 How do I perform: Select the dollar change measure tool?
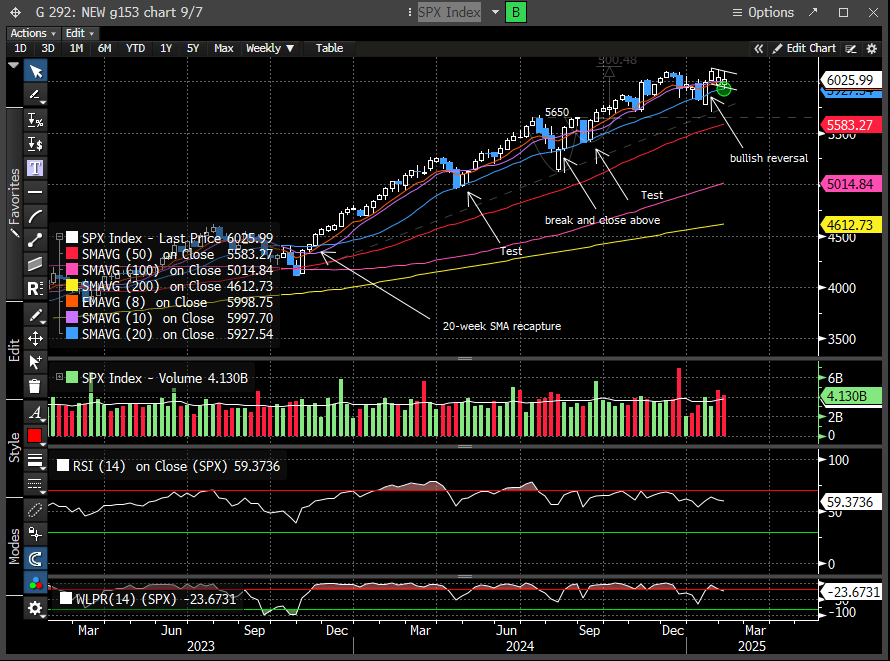[35, 144]
